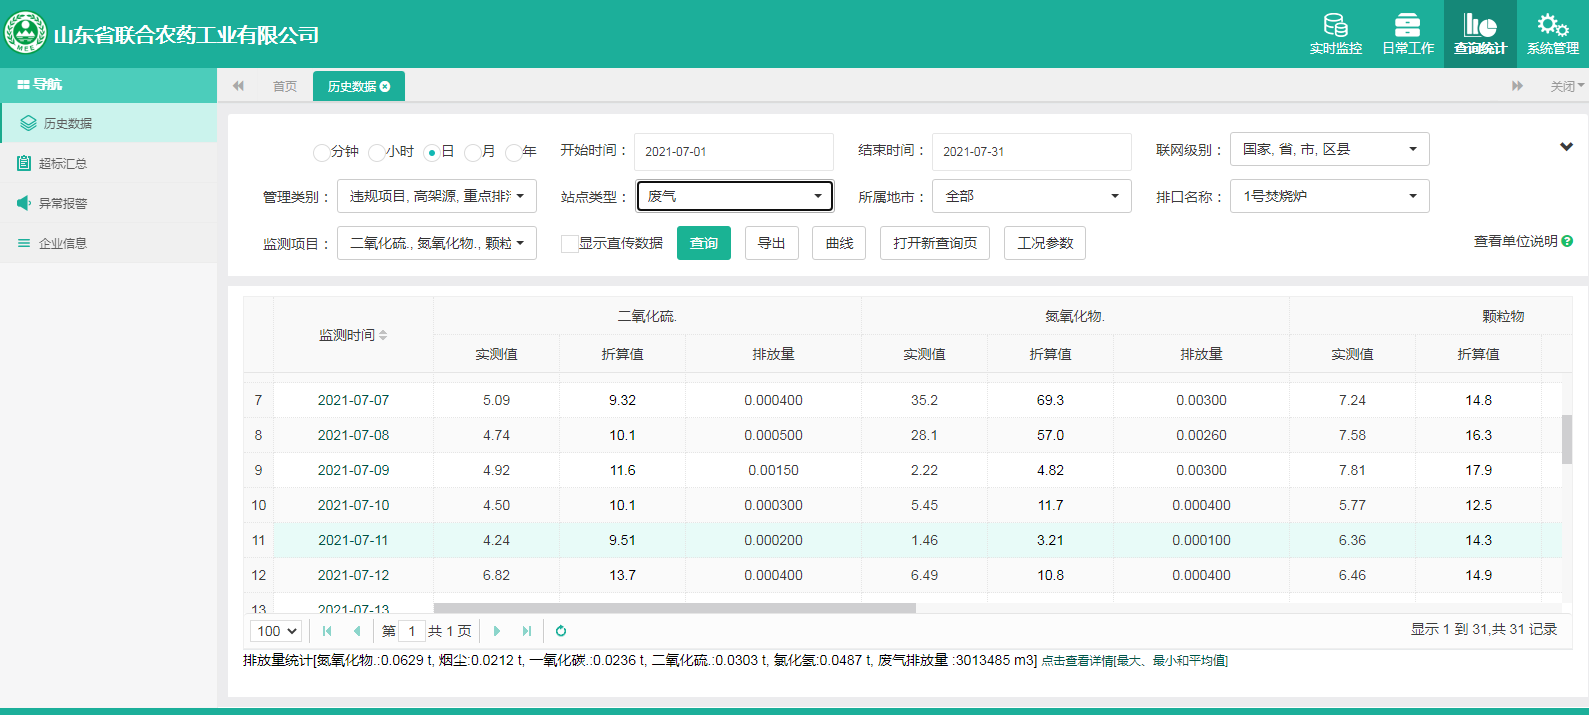Collapse the filter panel with chevron
This screenshot has height=715, width=1589.
coord(1566,147)
